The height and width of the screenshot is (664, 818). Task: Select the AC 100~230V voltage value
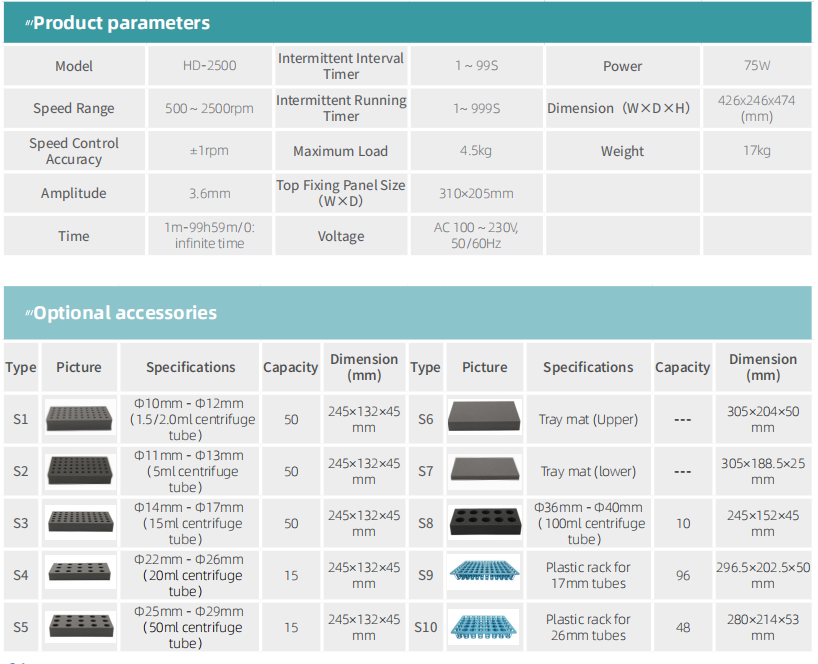coord(476,236)
